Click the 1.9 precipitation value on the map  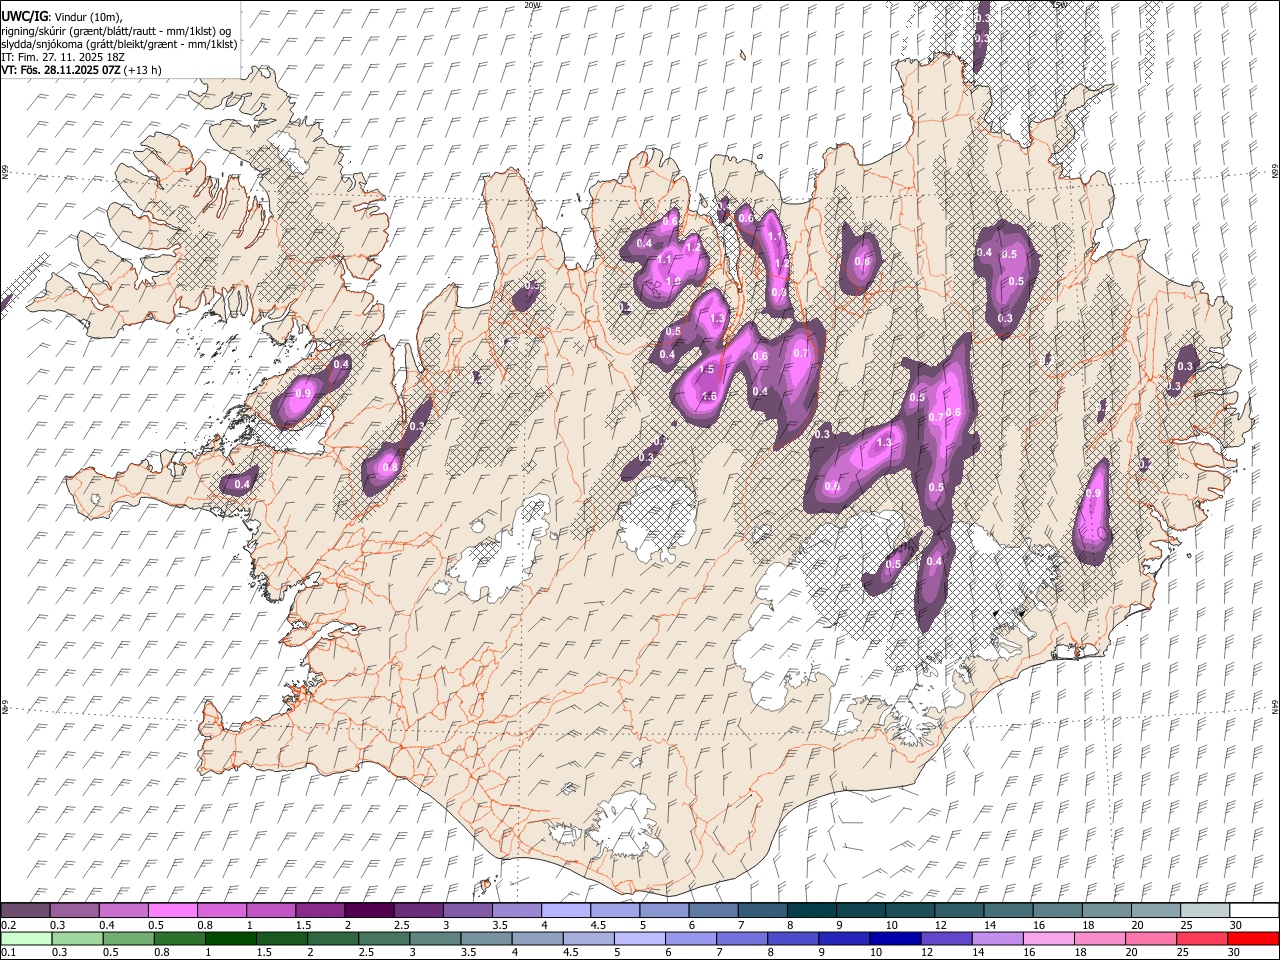pos(673,282)
